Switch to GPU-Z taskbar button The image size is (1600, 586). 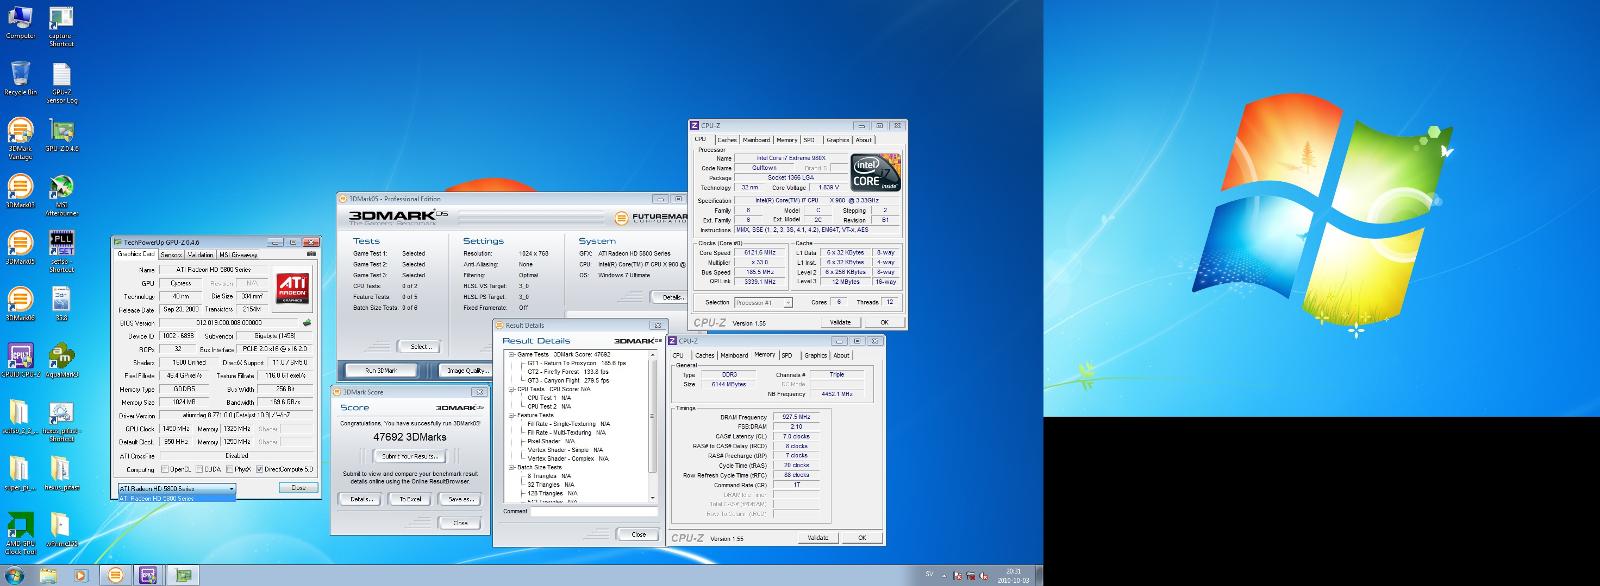tap(182, 575)
